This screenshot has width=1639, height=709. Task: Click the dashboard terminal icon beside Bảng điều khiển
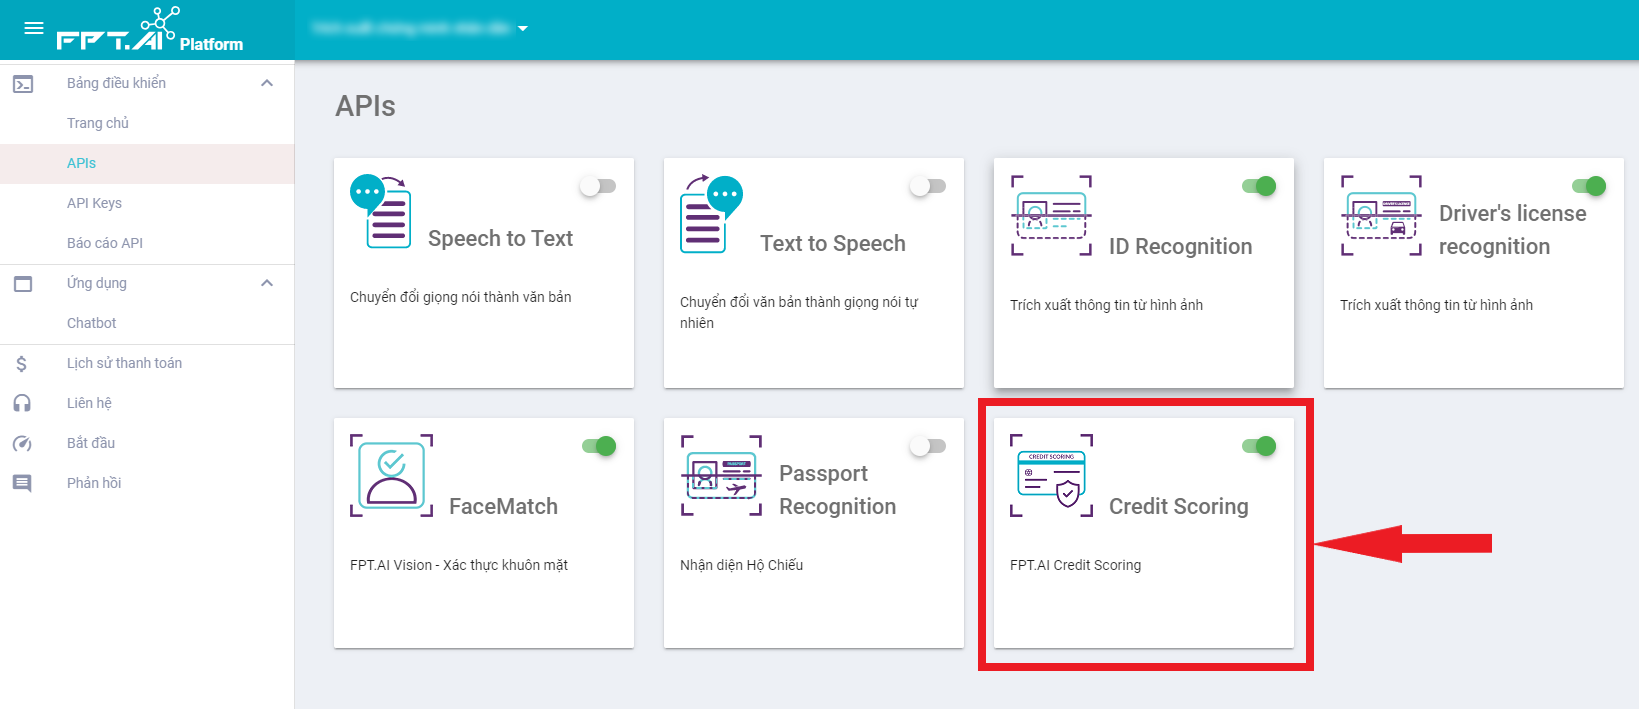point(23,84)
